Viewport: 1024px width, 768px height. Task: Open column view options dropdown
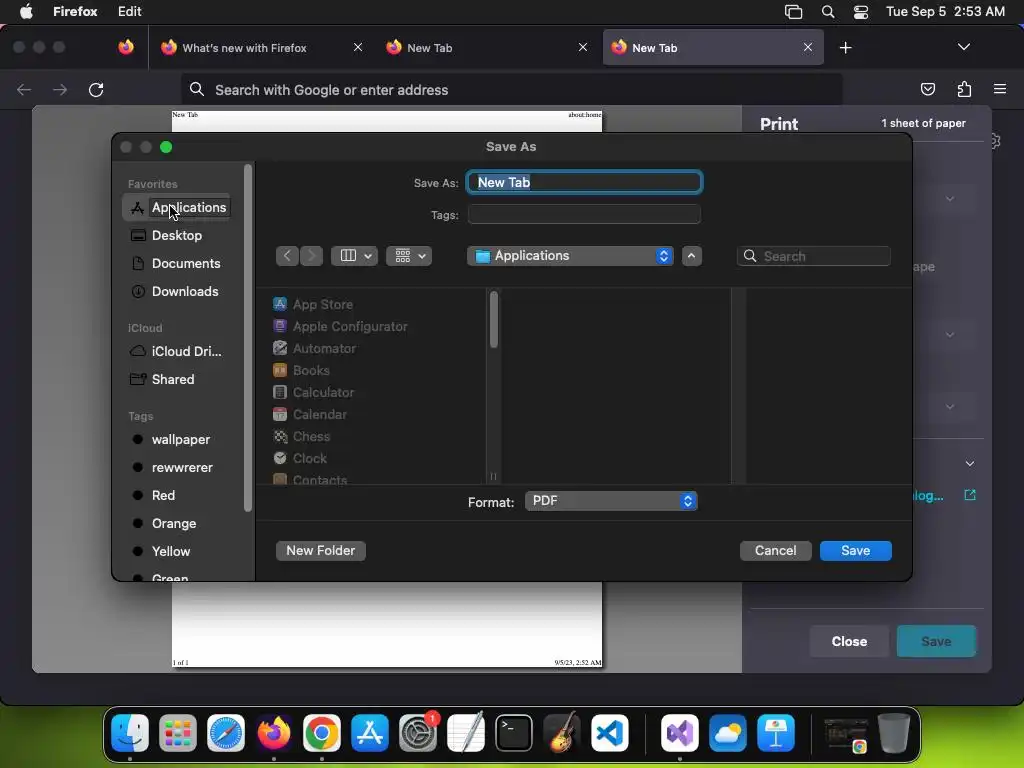coord(355,256)
